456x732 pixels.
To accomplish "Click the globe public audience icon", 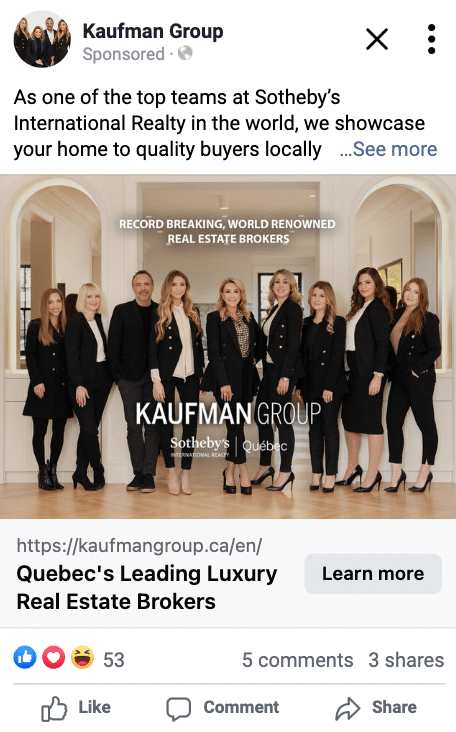I will pyautogui.click(x=185, y=53).
